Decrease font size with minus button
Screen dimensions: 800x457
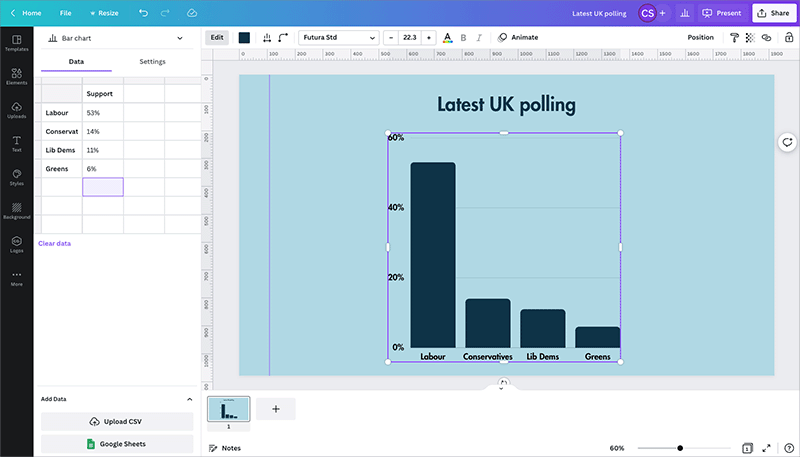391,37
